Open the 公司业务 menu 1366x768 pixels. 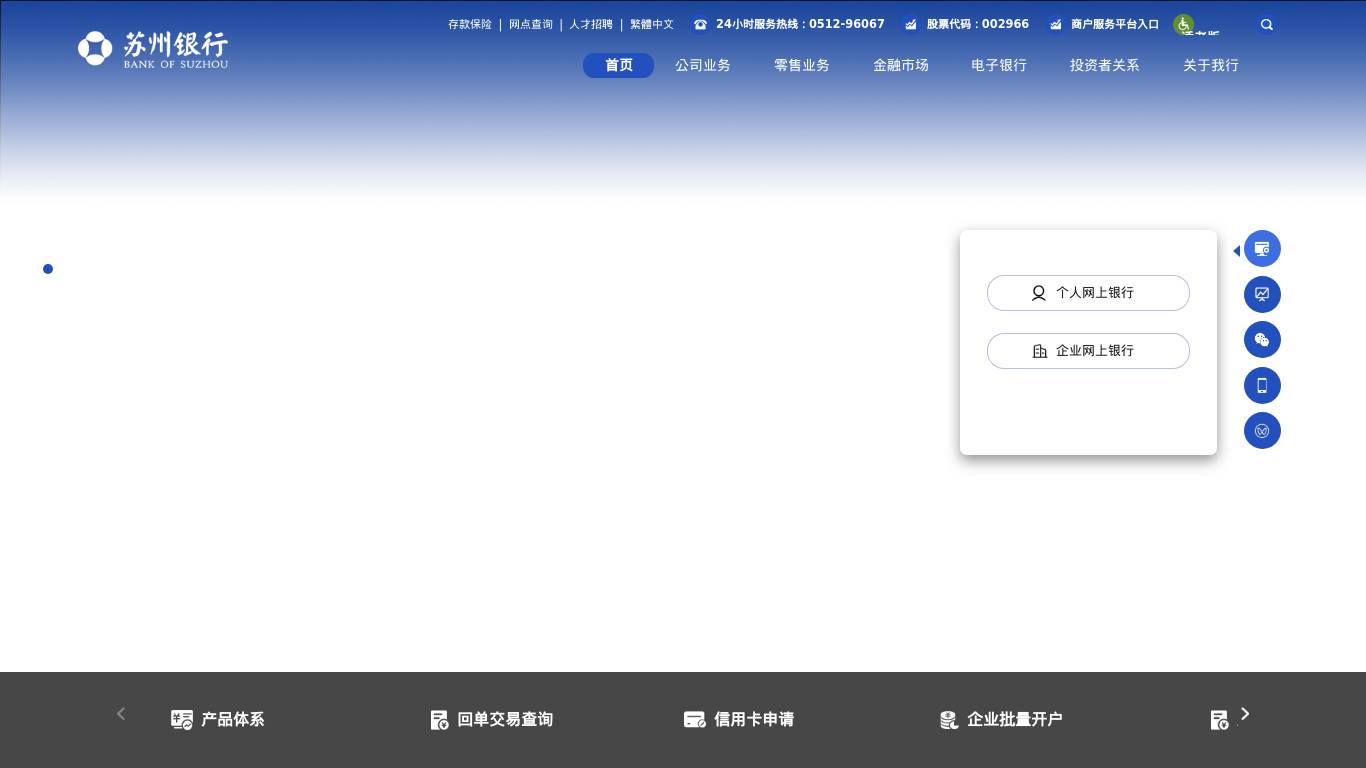coord(702,66)
